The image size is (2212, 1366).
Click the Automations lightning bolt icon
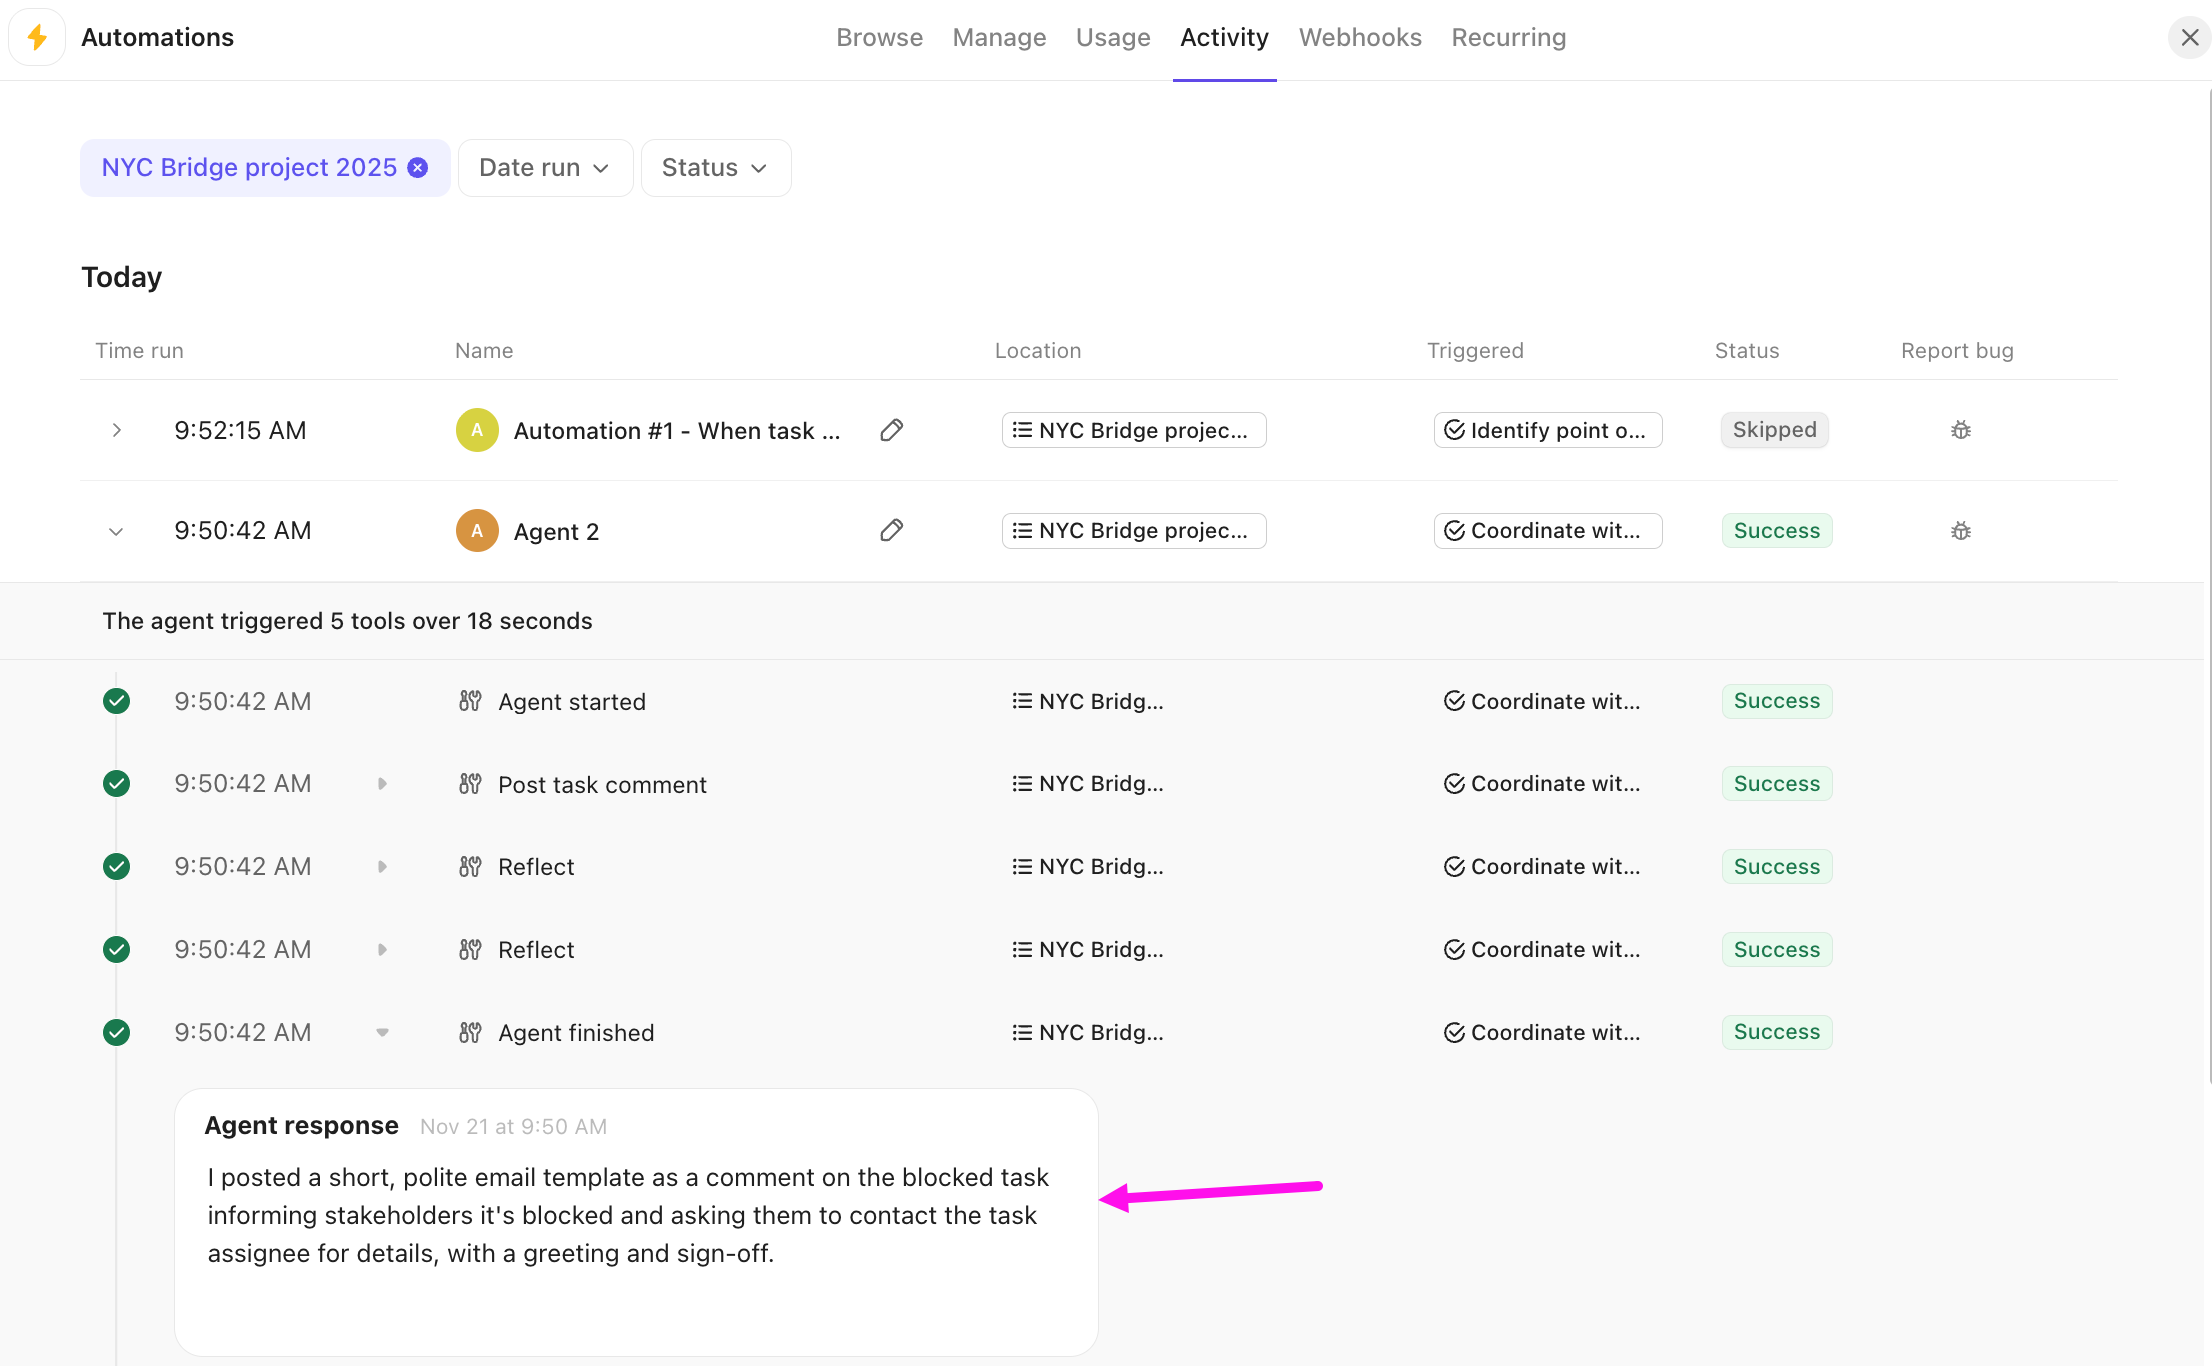pyautogui.click(x=36, y=37)
